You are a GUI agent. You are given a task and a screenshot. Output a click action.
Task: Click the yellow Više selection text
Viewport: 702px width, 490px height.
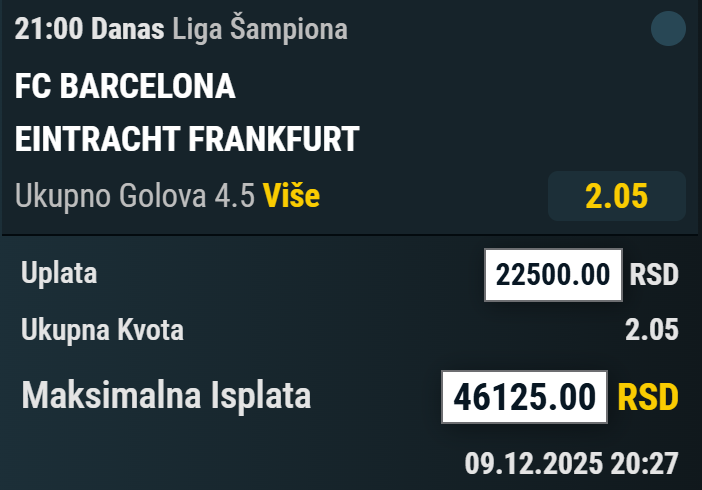coord(291,196)
